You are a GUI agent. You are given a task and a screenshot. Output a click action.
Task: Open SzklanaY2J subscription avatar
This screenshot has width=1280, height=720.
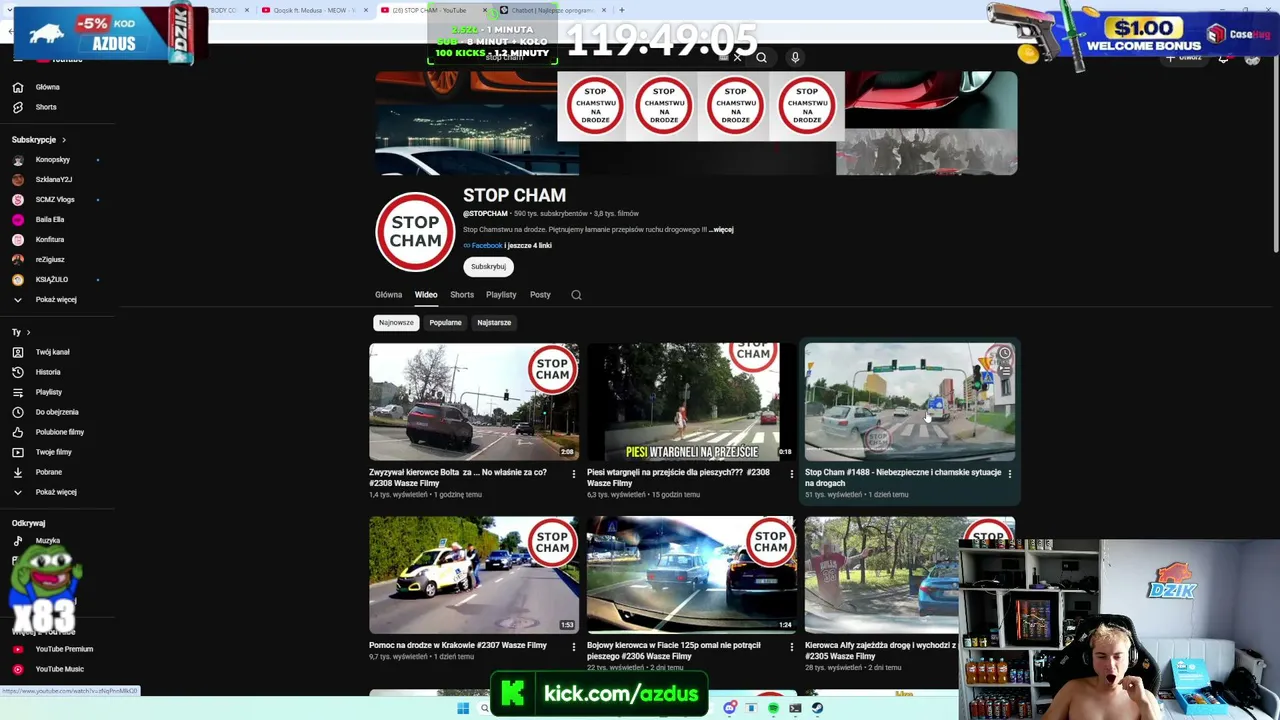18,180
